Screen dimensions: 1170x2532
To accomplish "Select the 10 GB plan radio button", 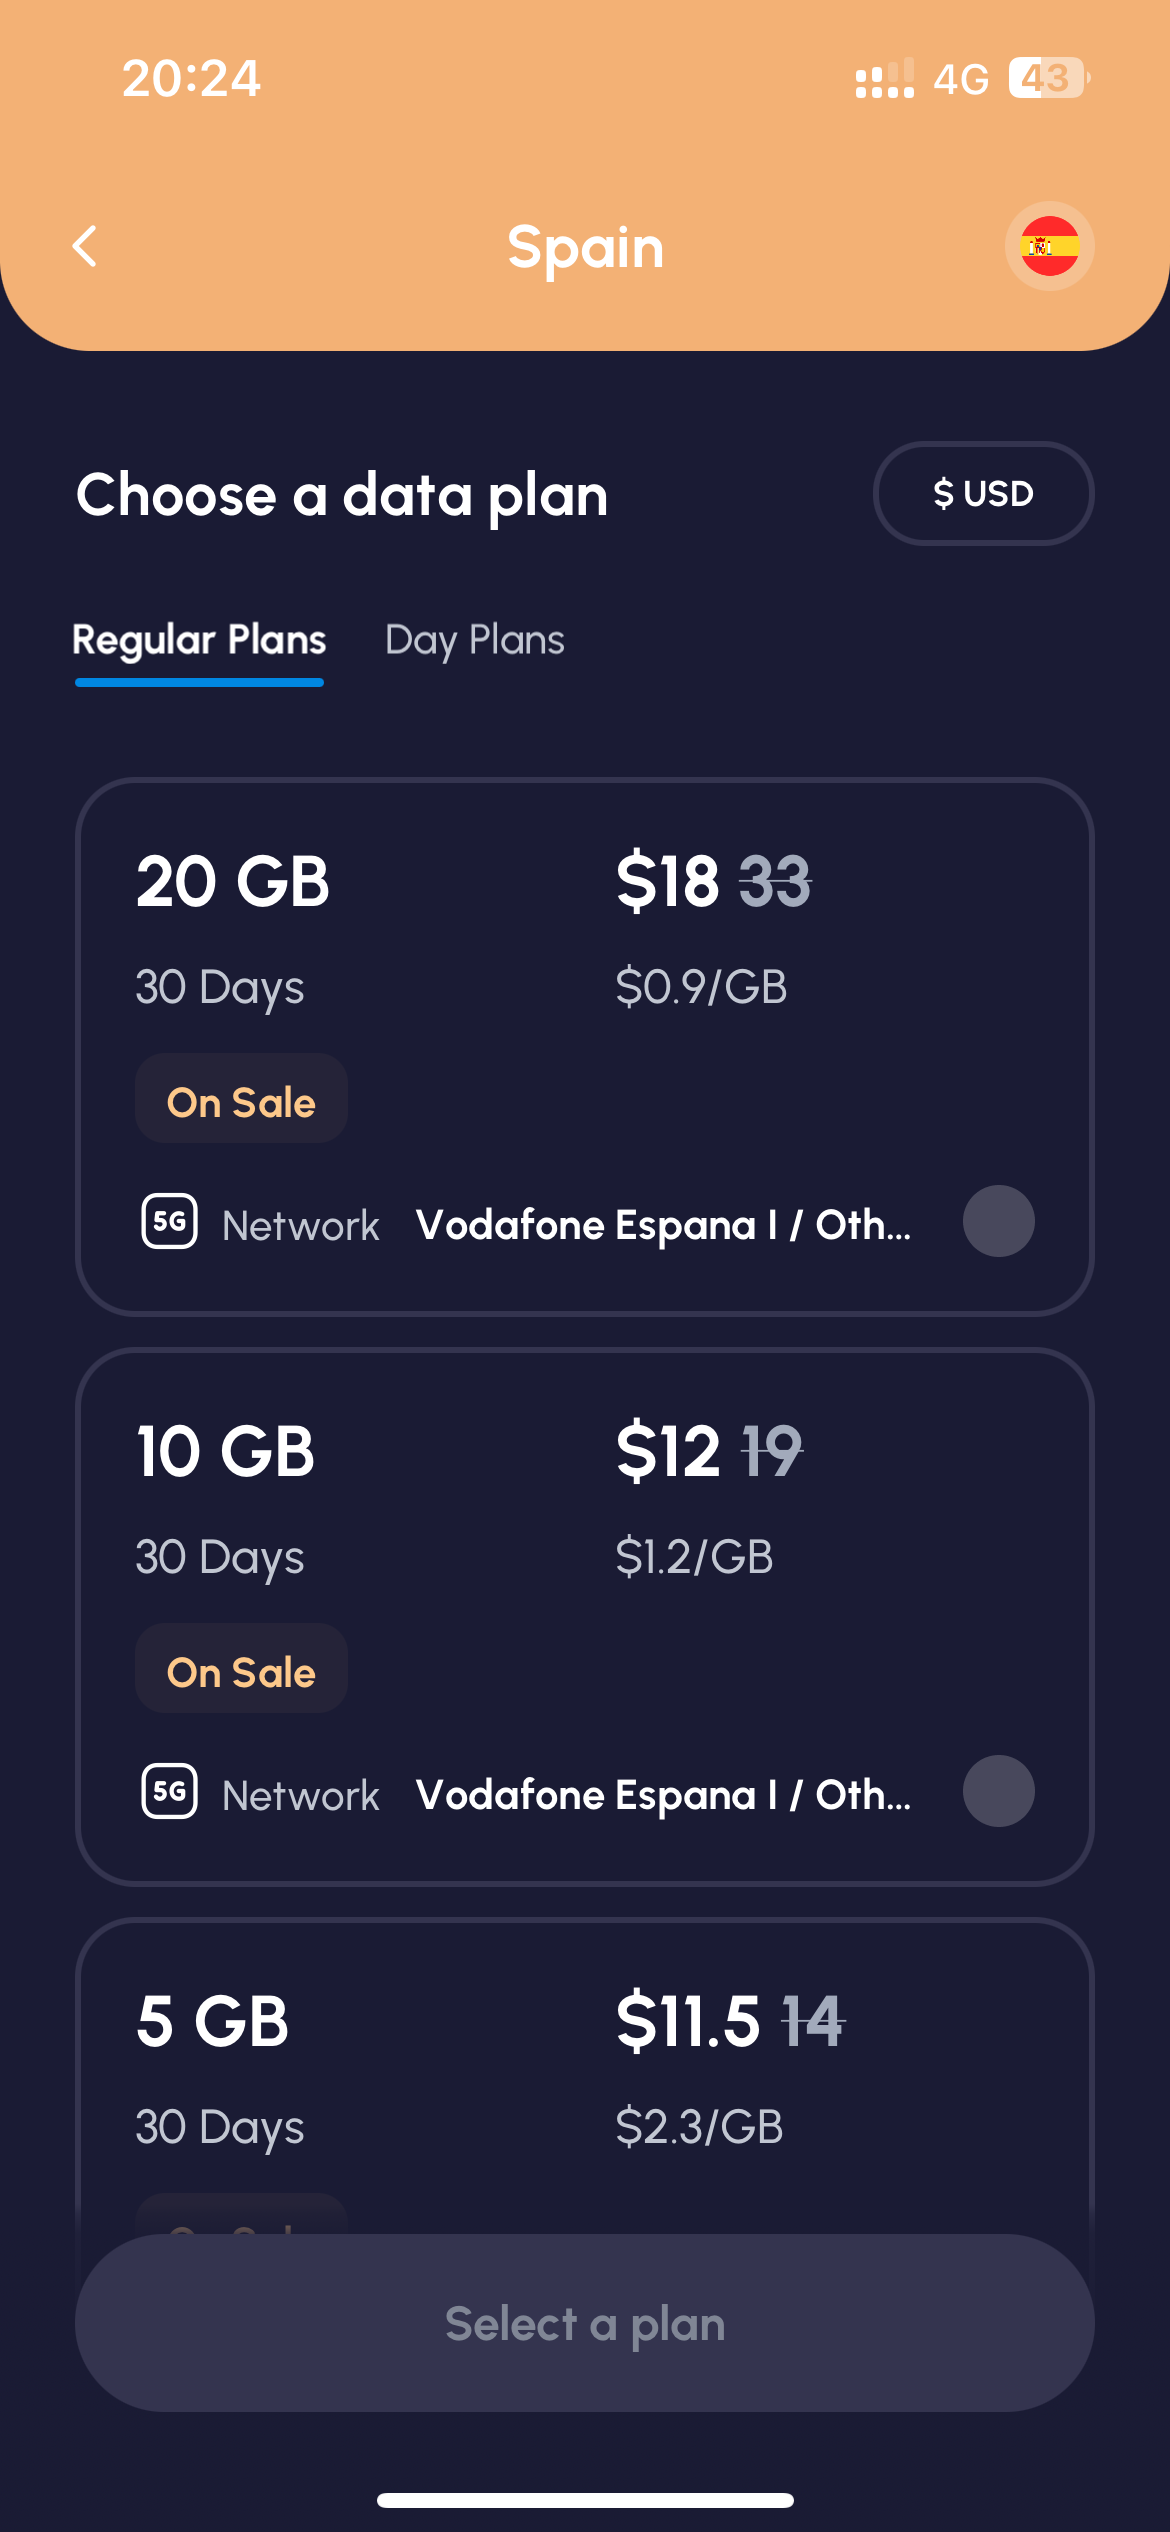I will (x=998, y=1791).
